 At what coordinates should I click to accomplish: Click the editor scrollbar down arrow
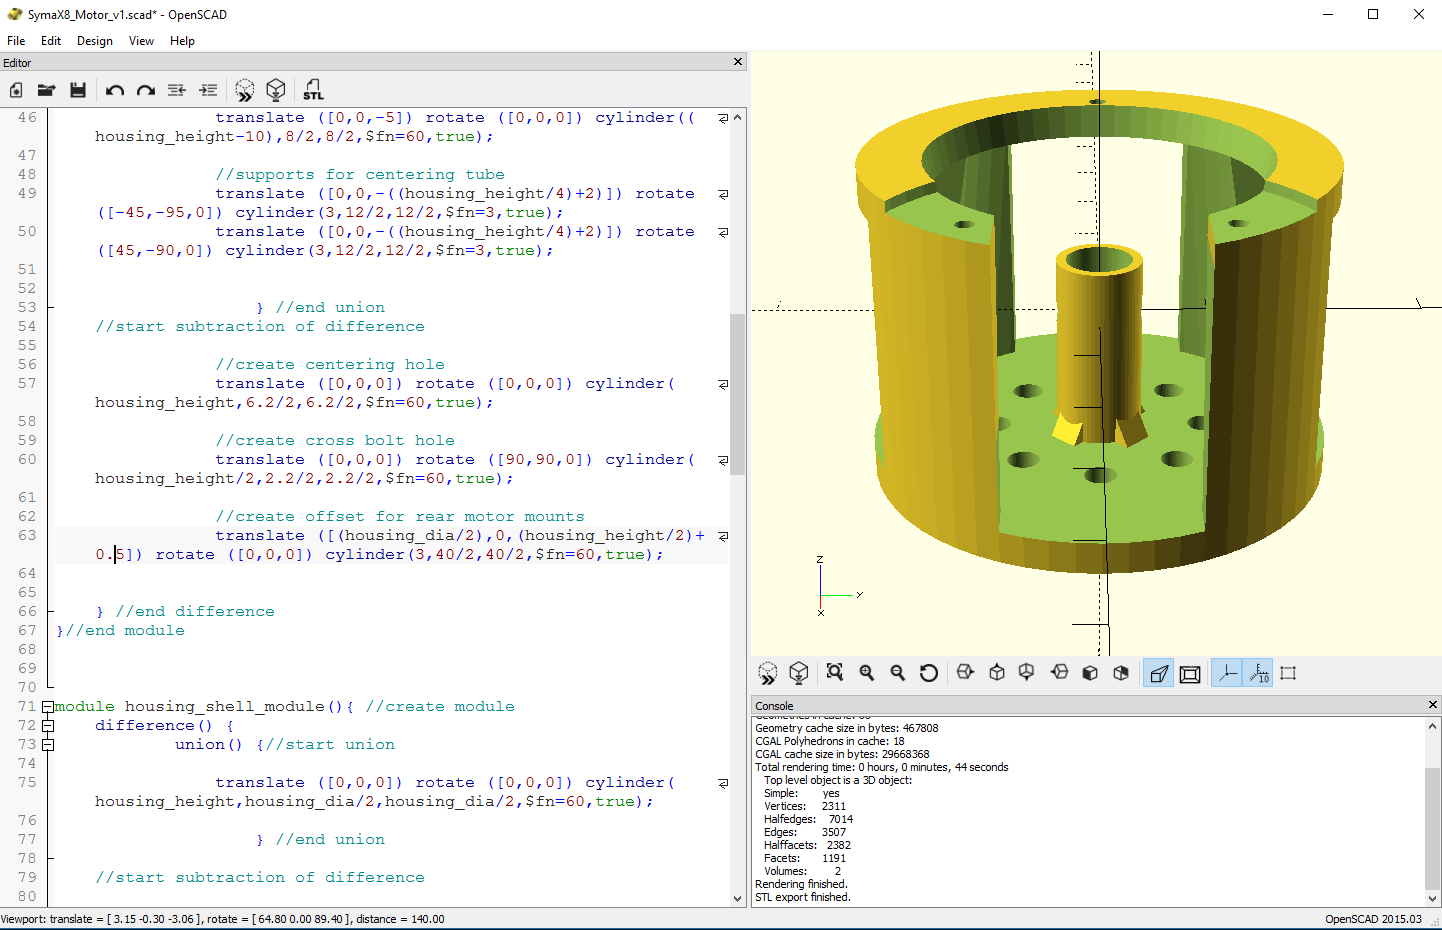pyautogui.click(x=738, y=898)
